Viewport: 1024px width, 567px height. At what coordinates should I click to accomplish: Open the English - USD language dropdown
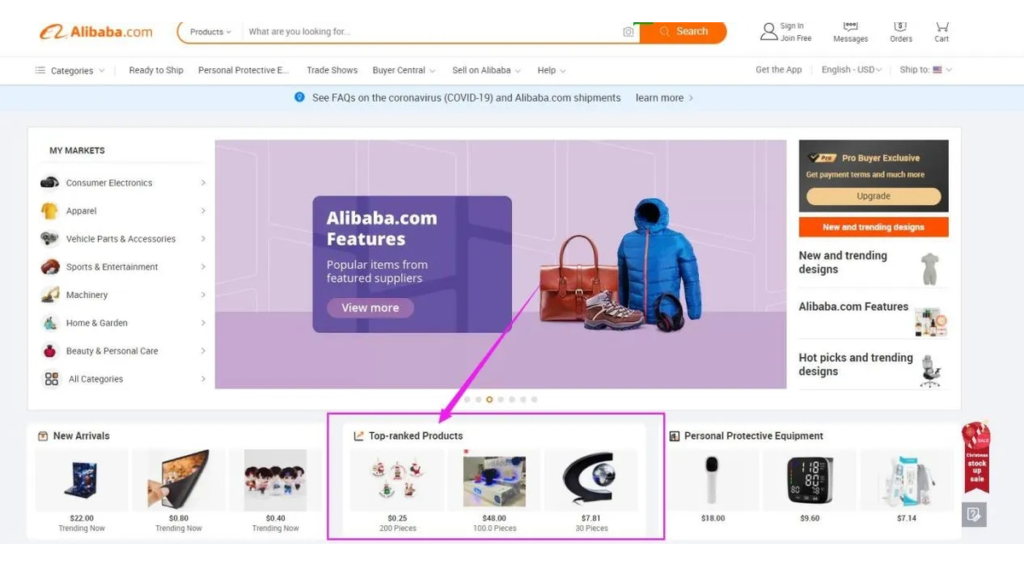851,70
